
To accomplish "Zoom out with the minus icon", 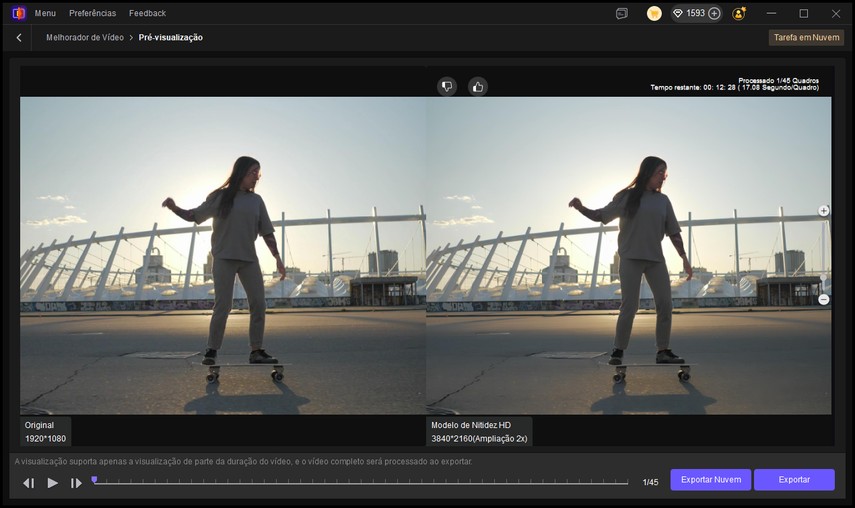I will [x=823, y=299].
